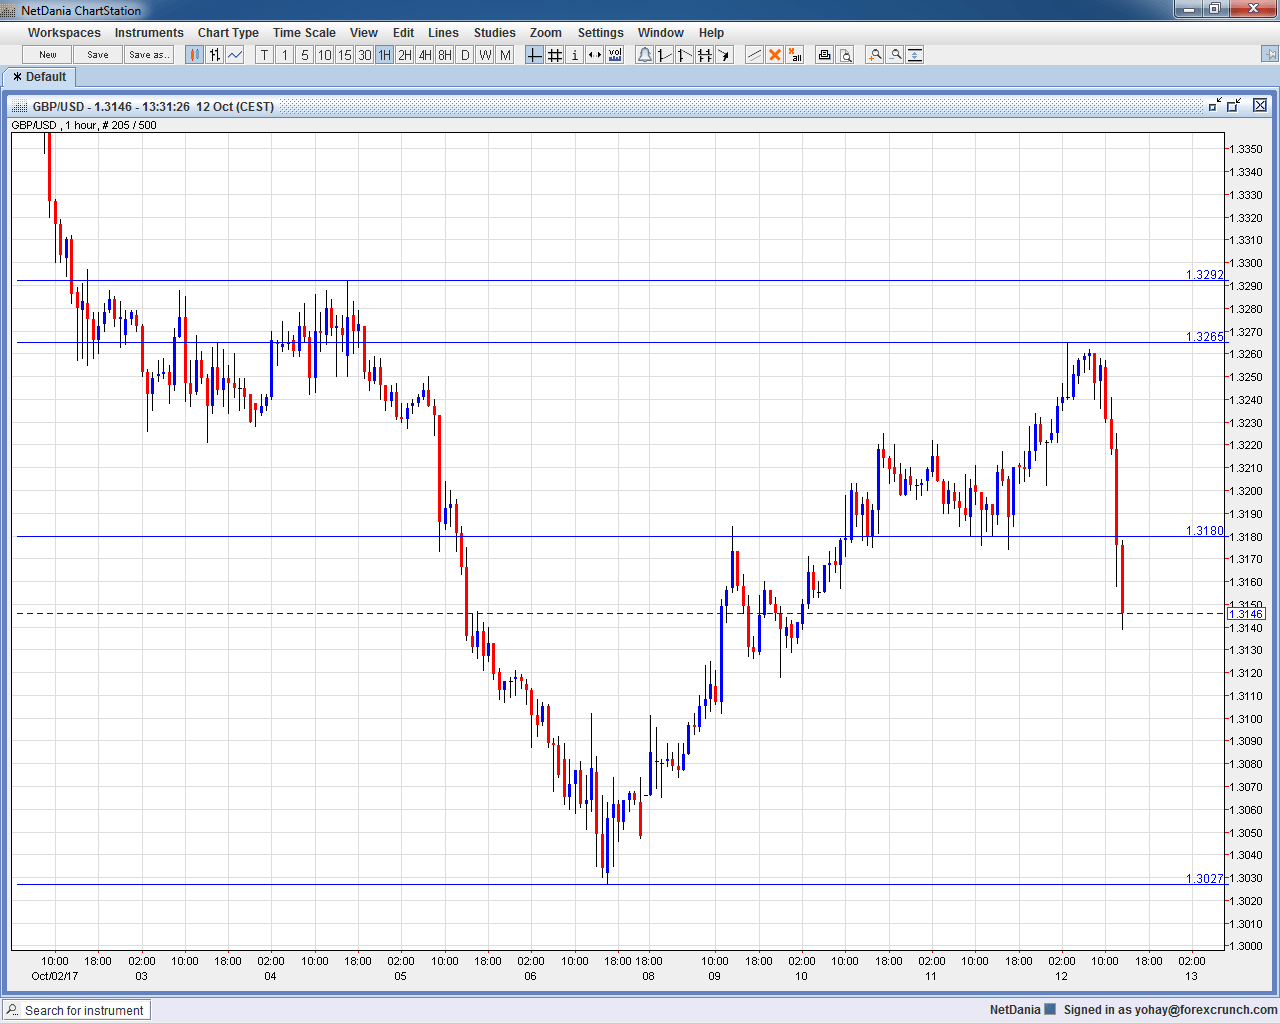Select the 2H time scale button
The width and height of the screenshot is (1280, 1024).
point(405,55)
